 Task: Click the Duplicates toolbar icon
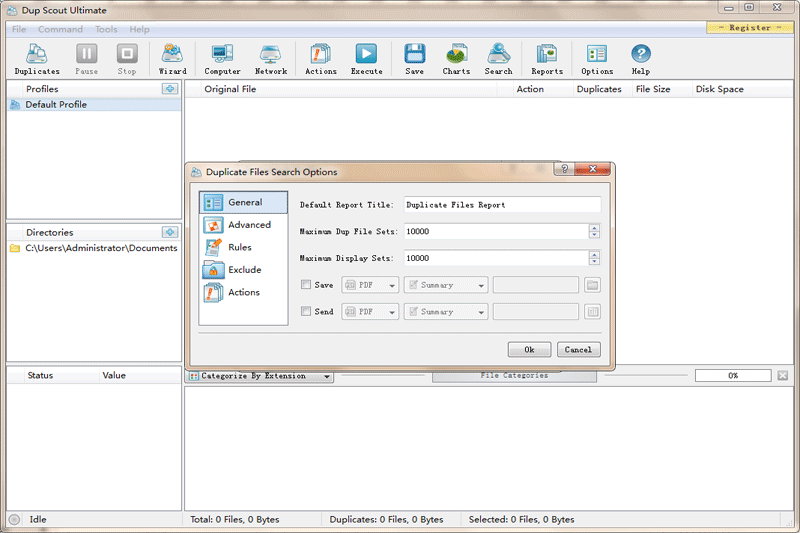pos(37,59)
